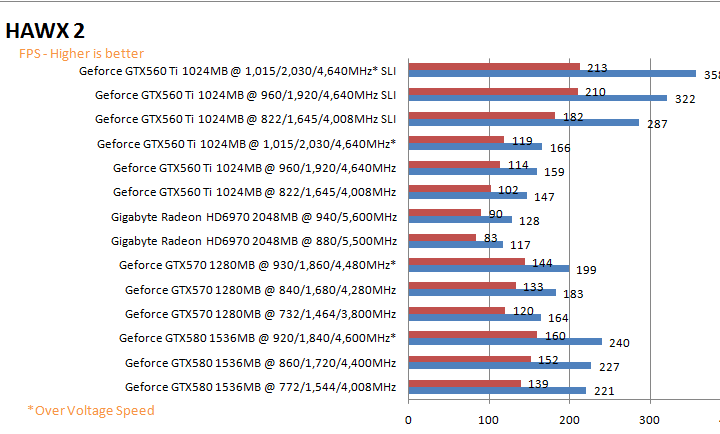Click the GTX570 840/1,680/4,280MHz label
Screen dimensions: 720x434
point(260,290)
